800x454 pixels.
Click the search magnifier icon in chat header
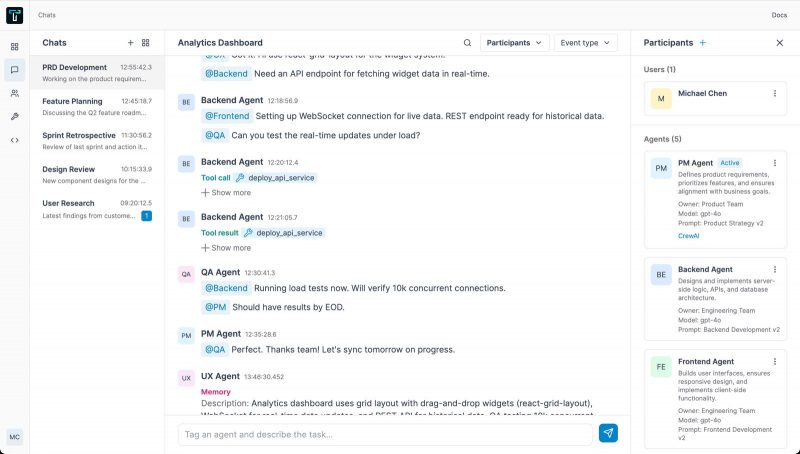[x=467, y=43]
